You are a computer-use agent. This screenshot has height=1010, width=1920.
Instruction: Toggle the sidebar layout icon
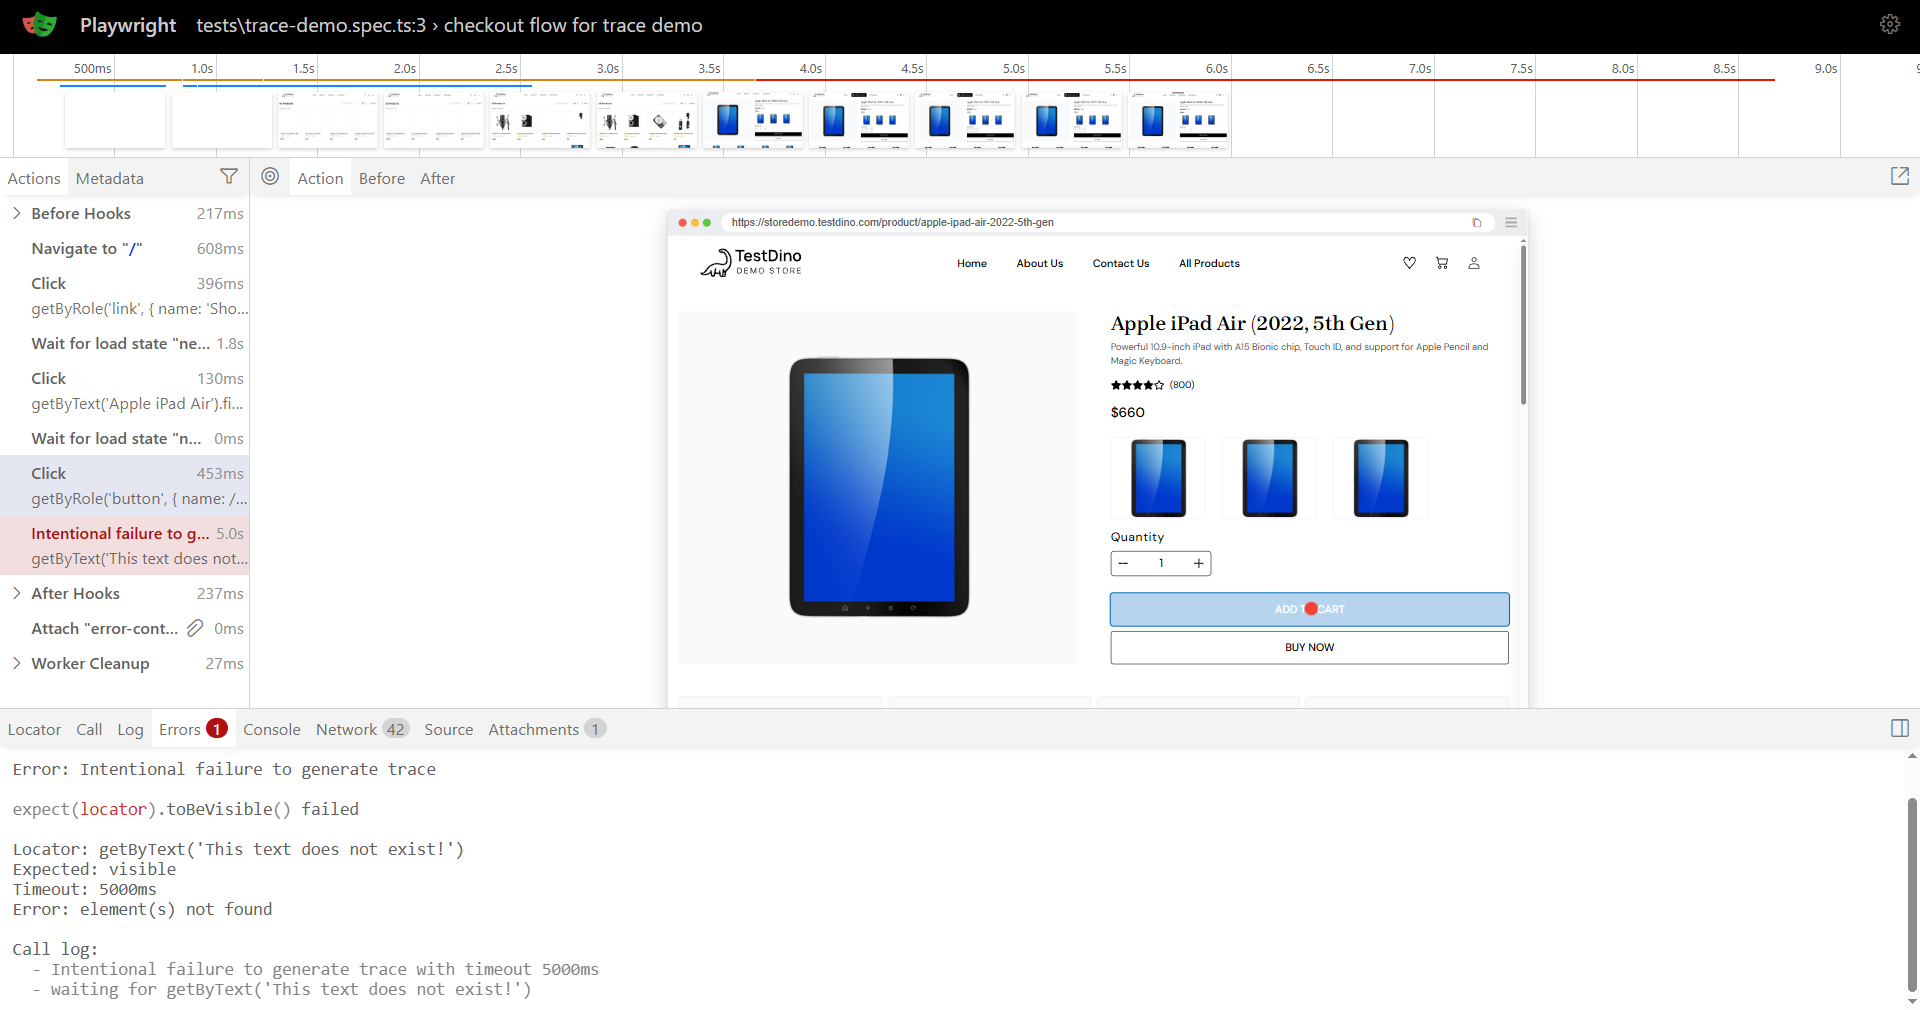coord(1899,729)
